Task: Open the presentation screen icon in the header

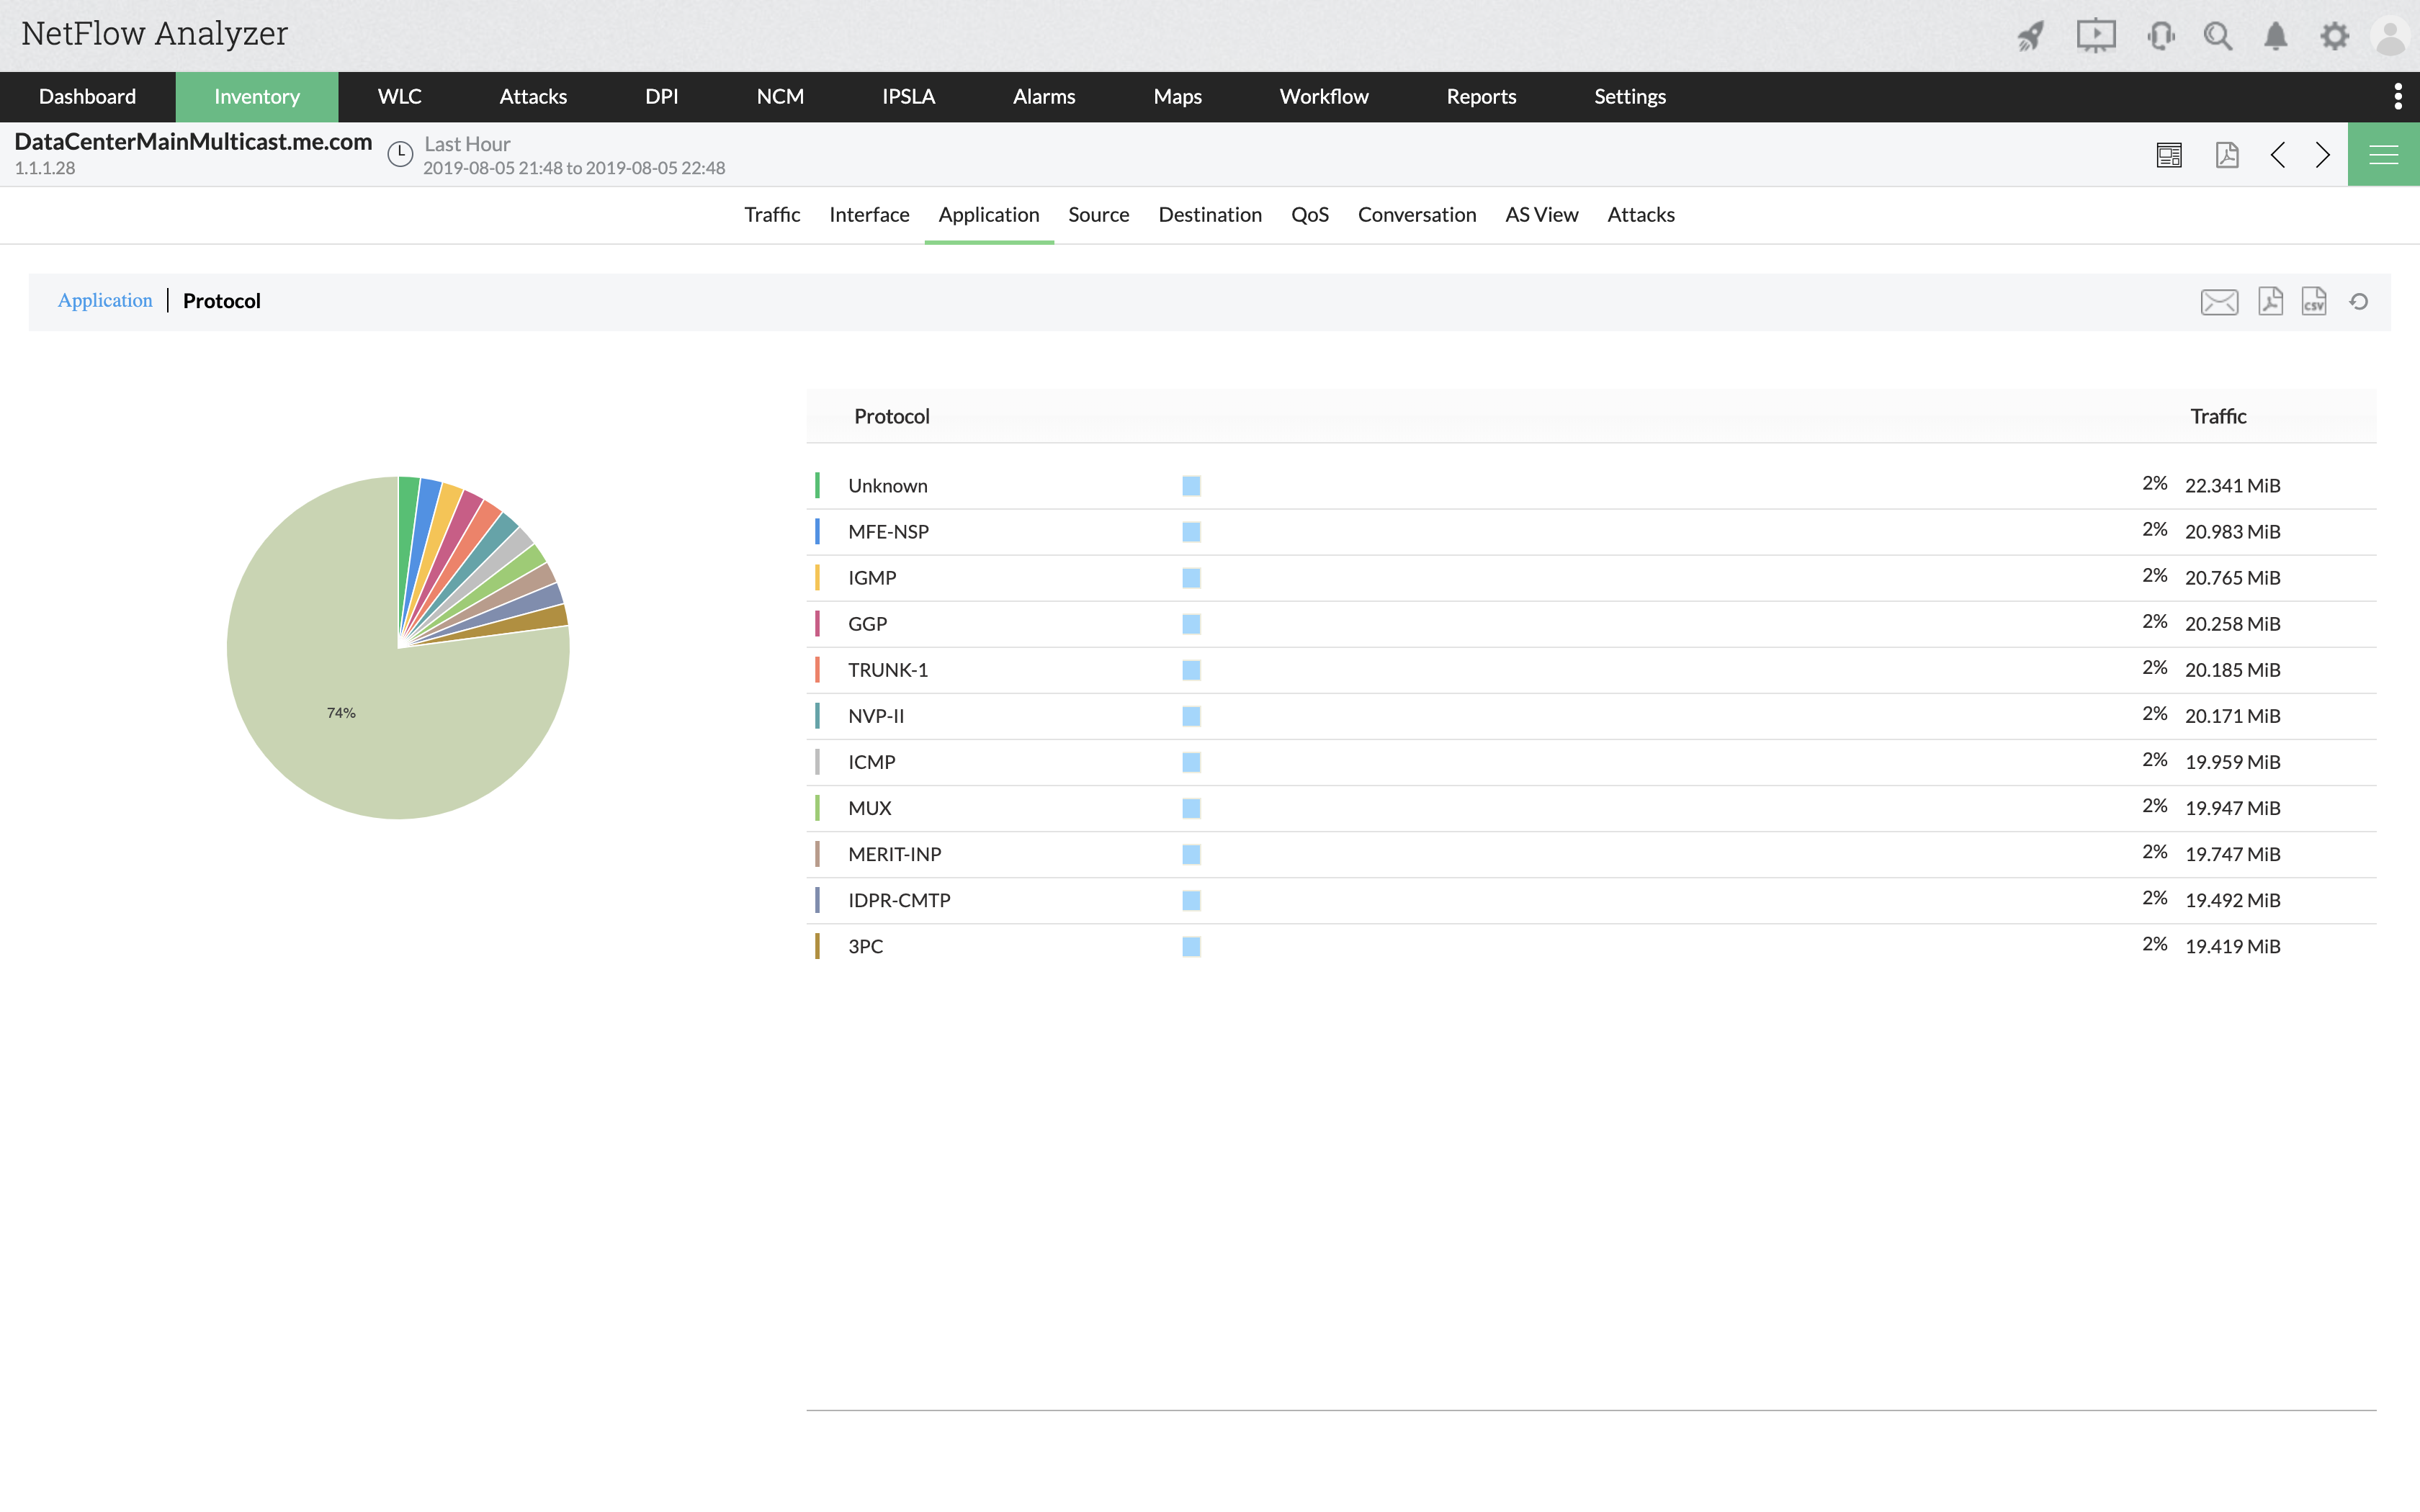Action: pos(2095,37)
